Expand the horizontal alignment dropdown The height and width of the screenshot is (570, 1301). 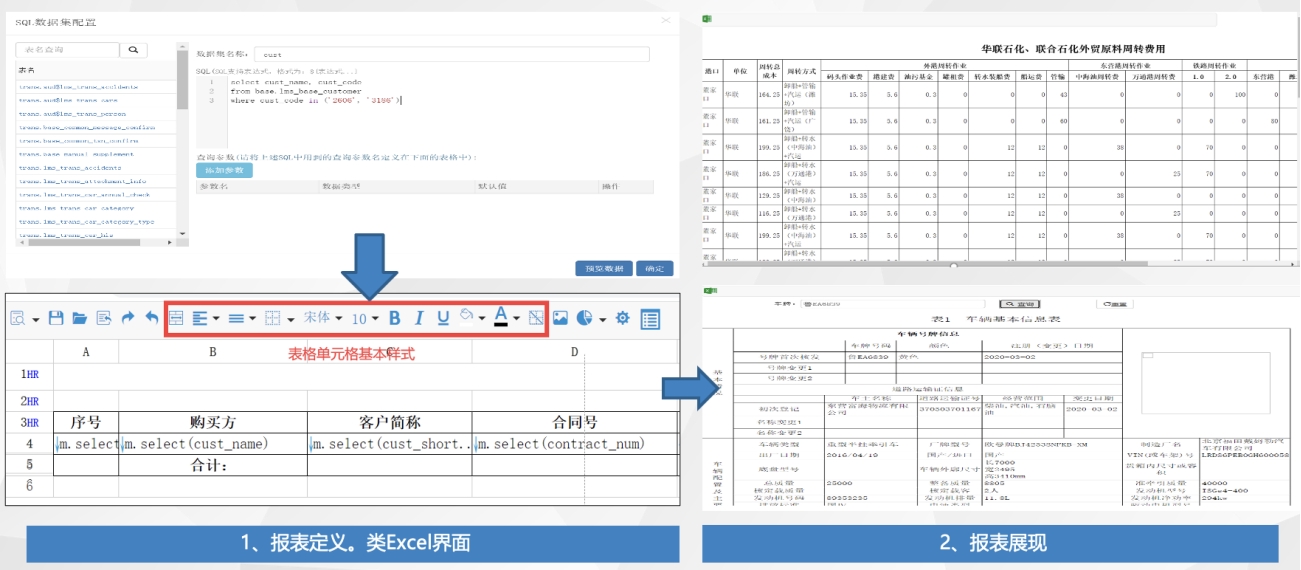coord(205,318)
